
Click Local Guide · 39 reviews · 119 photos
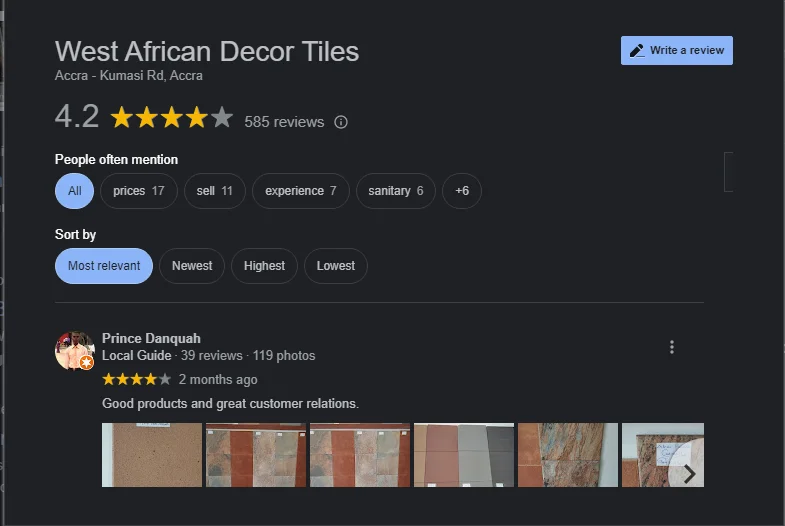(x=208, y=355)
